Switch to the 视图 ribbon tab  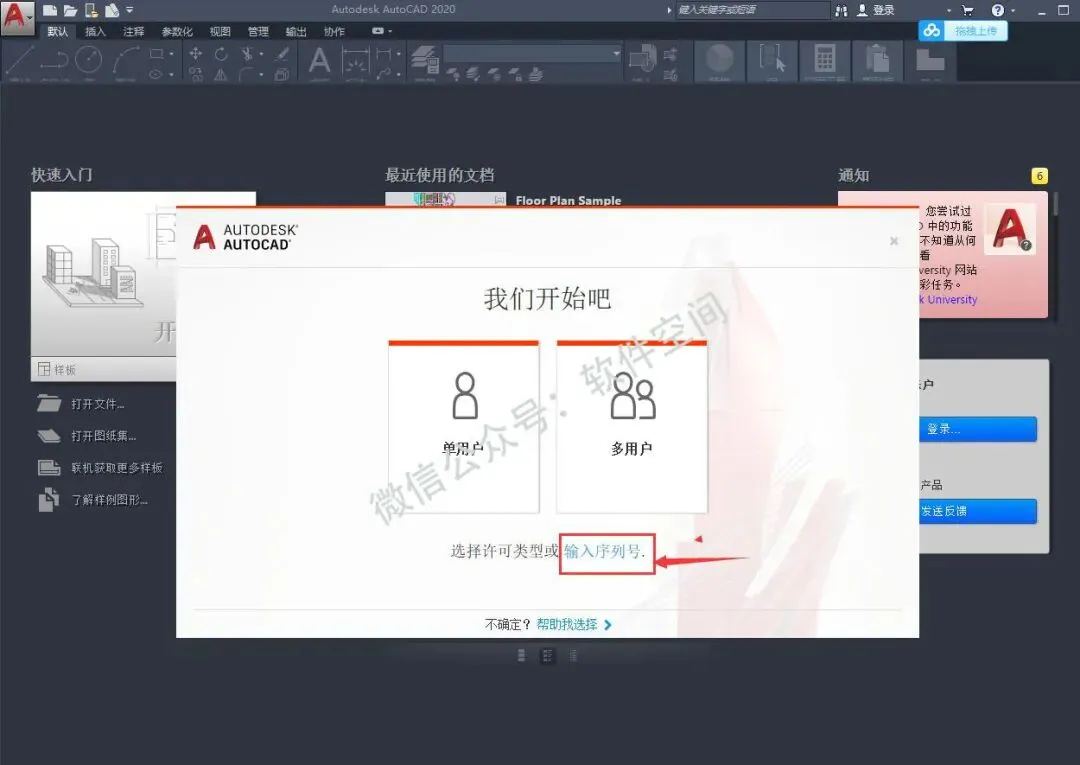click(x=220, y=32)
